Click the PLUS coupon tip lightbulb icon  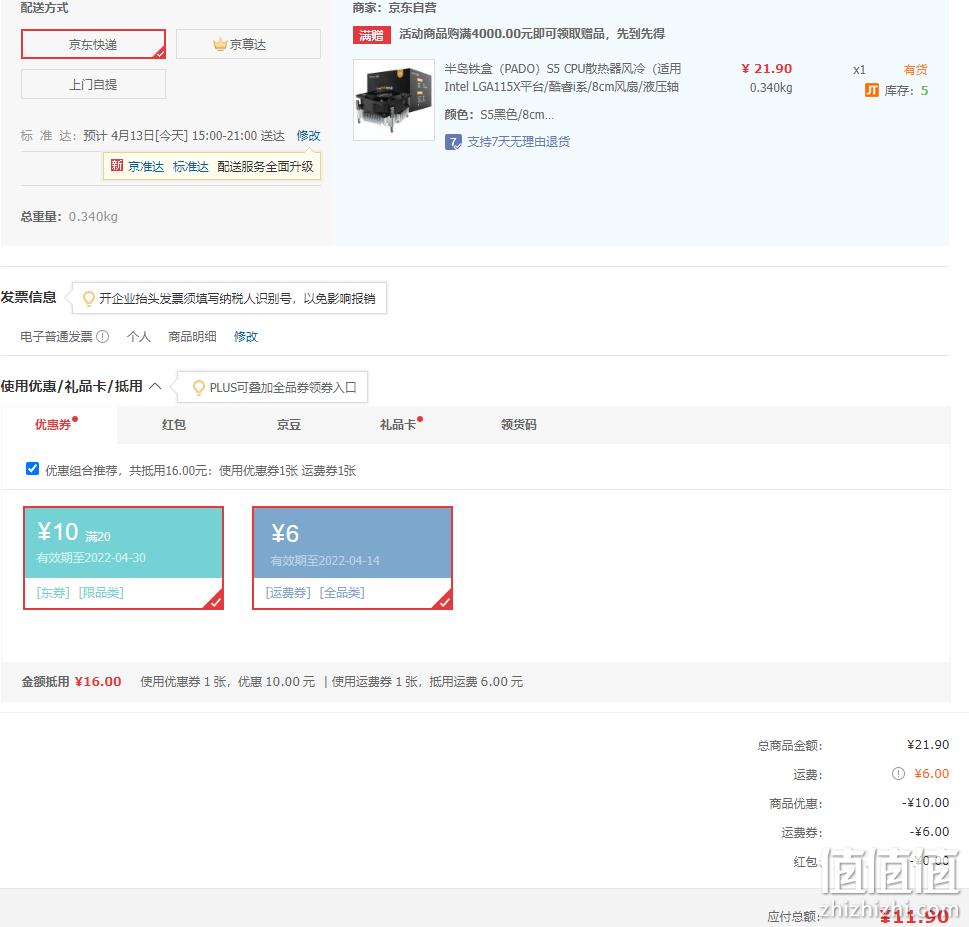point(198,387)
